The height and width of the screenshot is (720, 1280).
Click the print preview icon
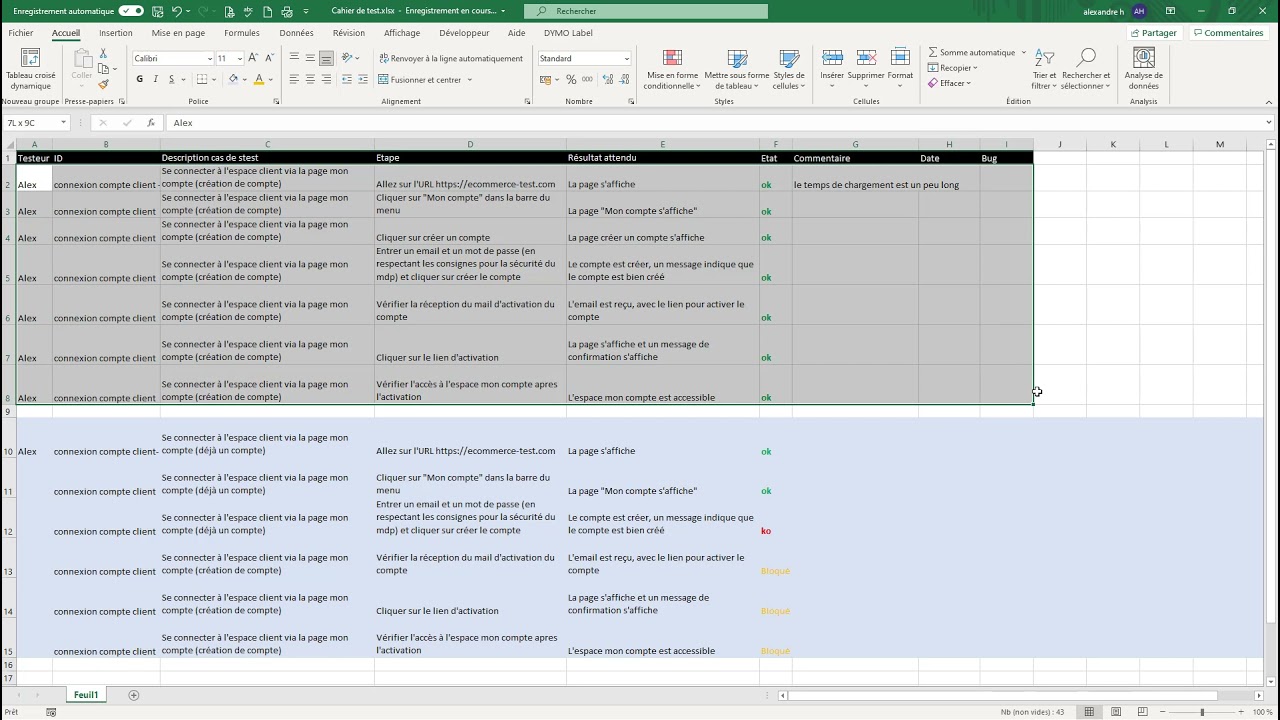(x=229, y=11)
